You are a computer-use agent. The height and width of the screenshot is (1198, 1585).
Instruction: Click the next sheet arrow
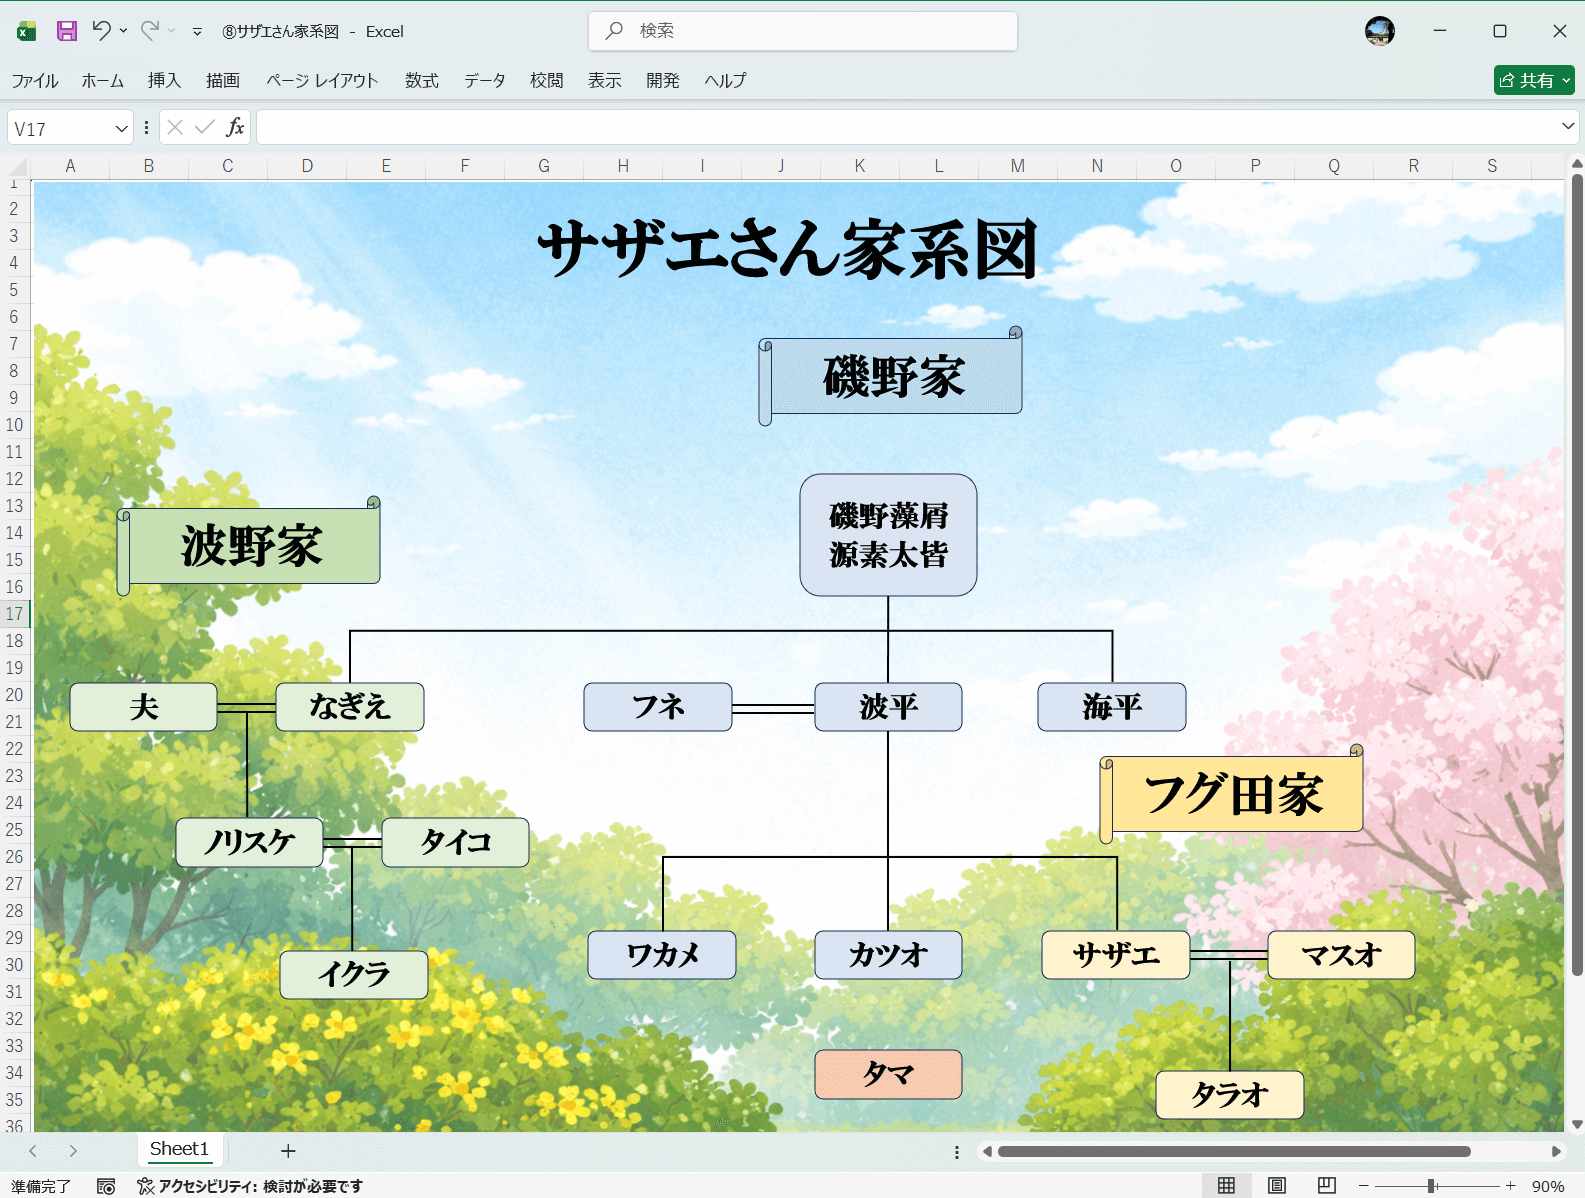pyautogui.click(x=73, y=1151)
